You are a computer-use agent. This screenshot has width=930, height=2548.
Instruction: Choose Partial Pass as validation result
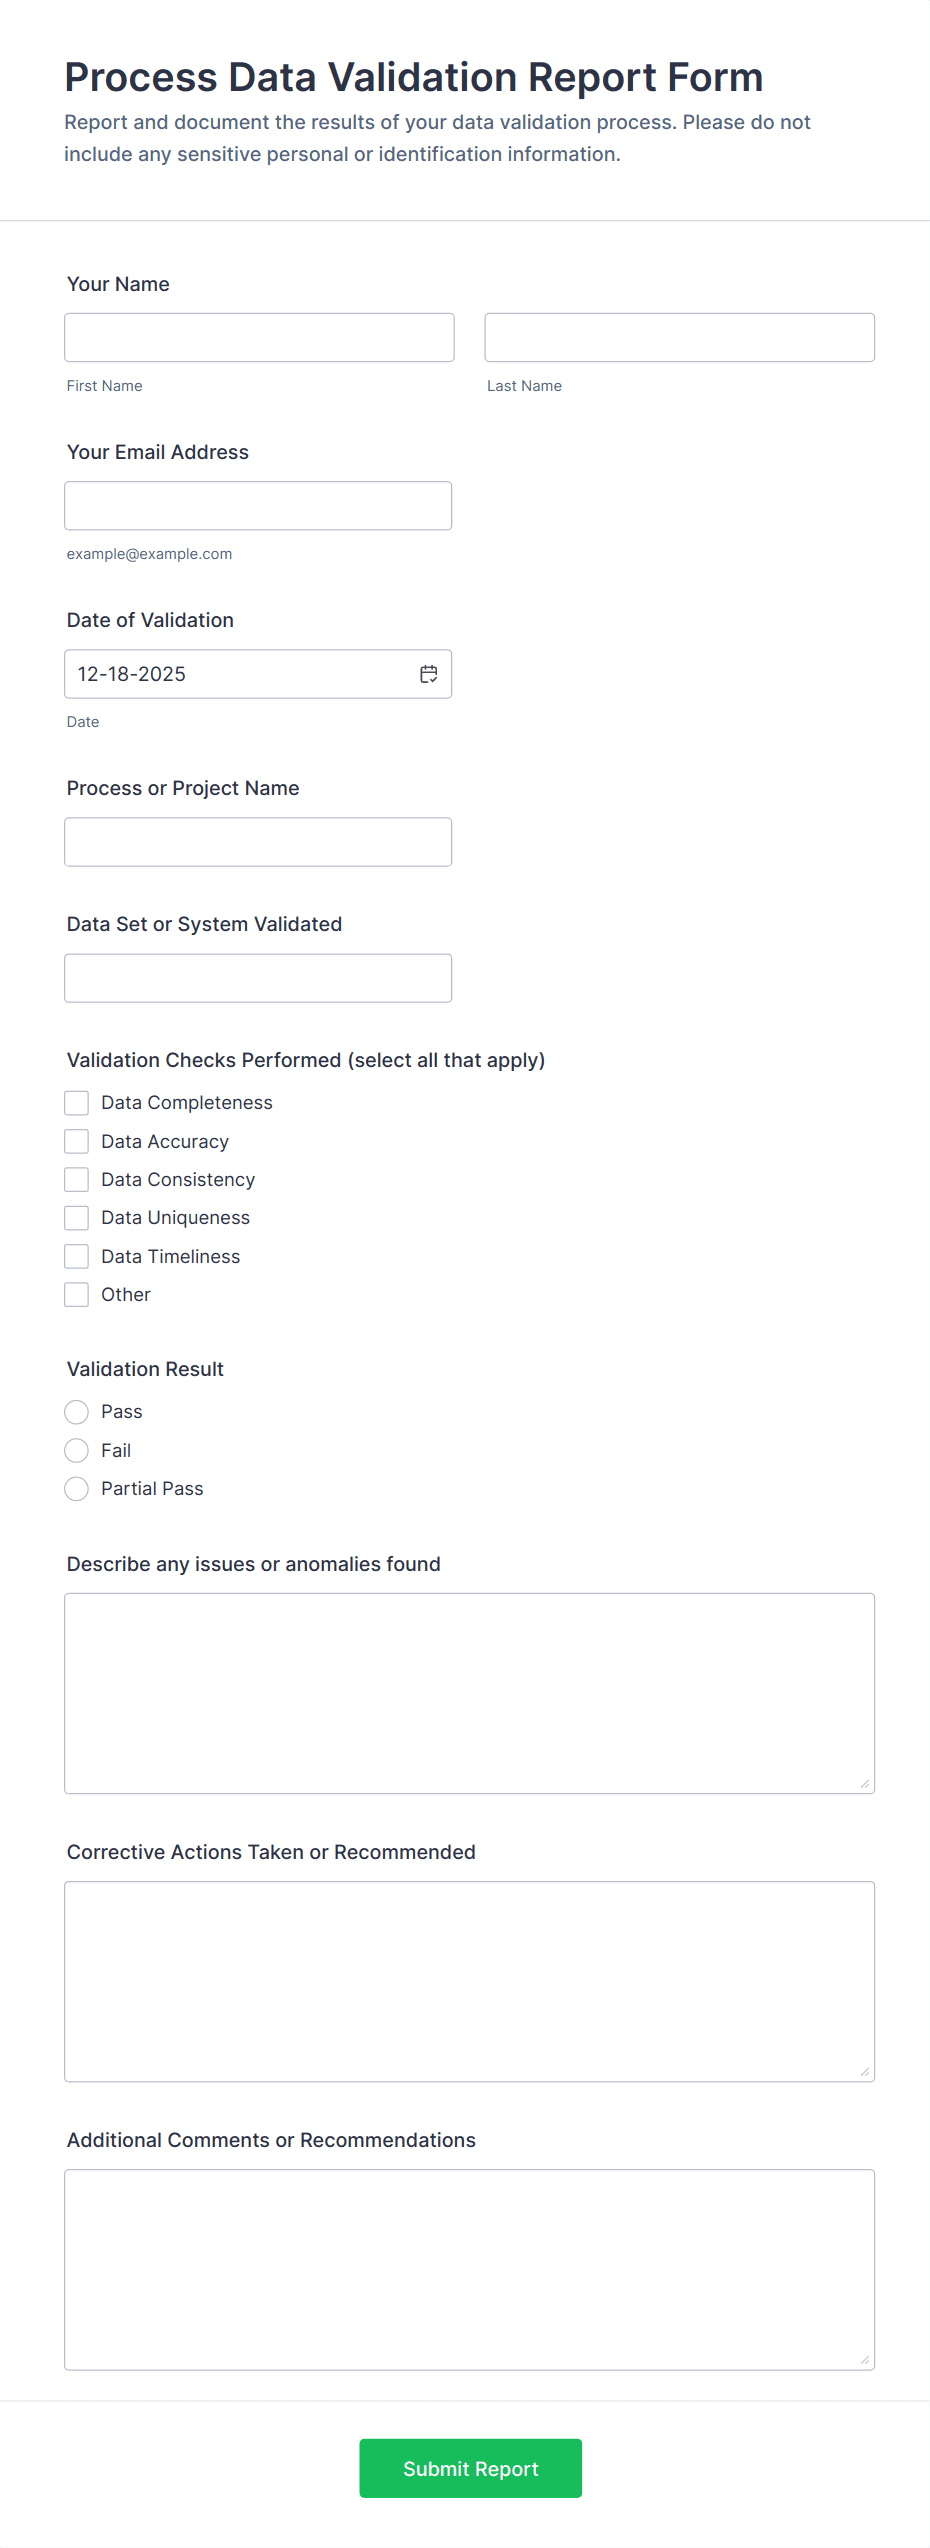(76, 1488)
